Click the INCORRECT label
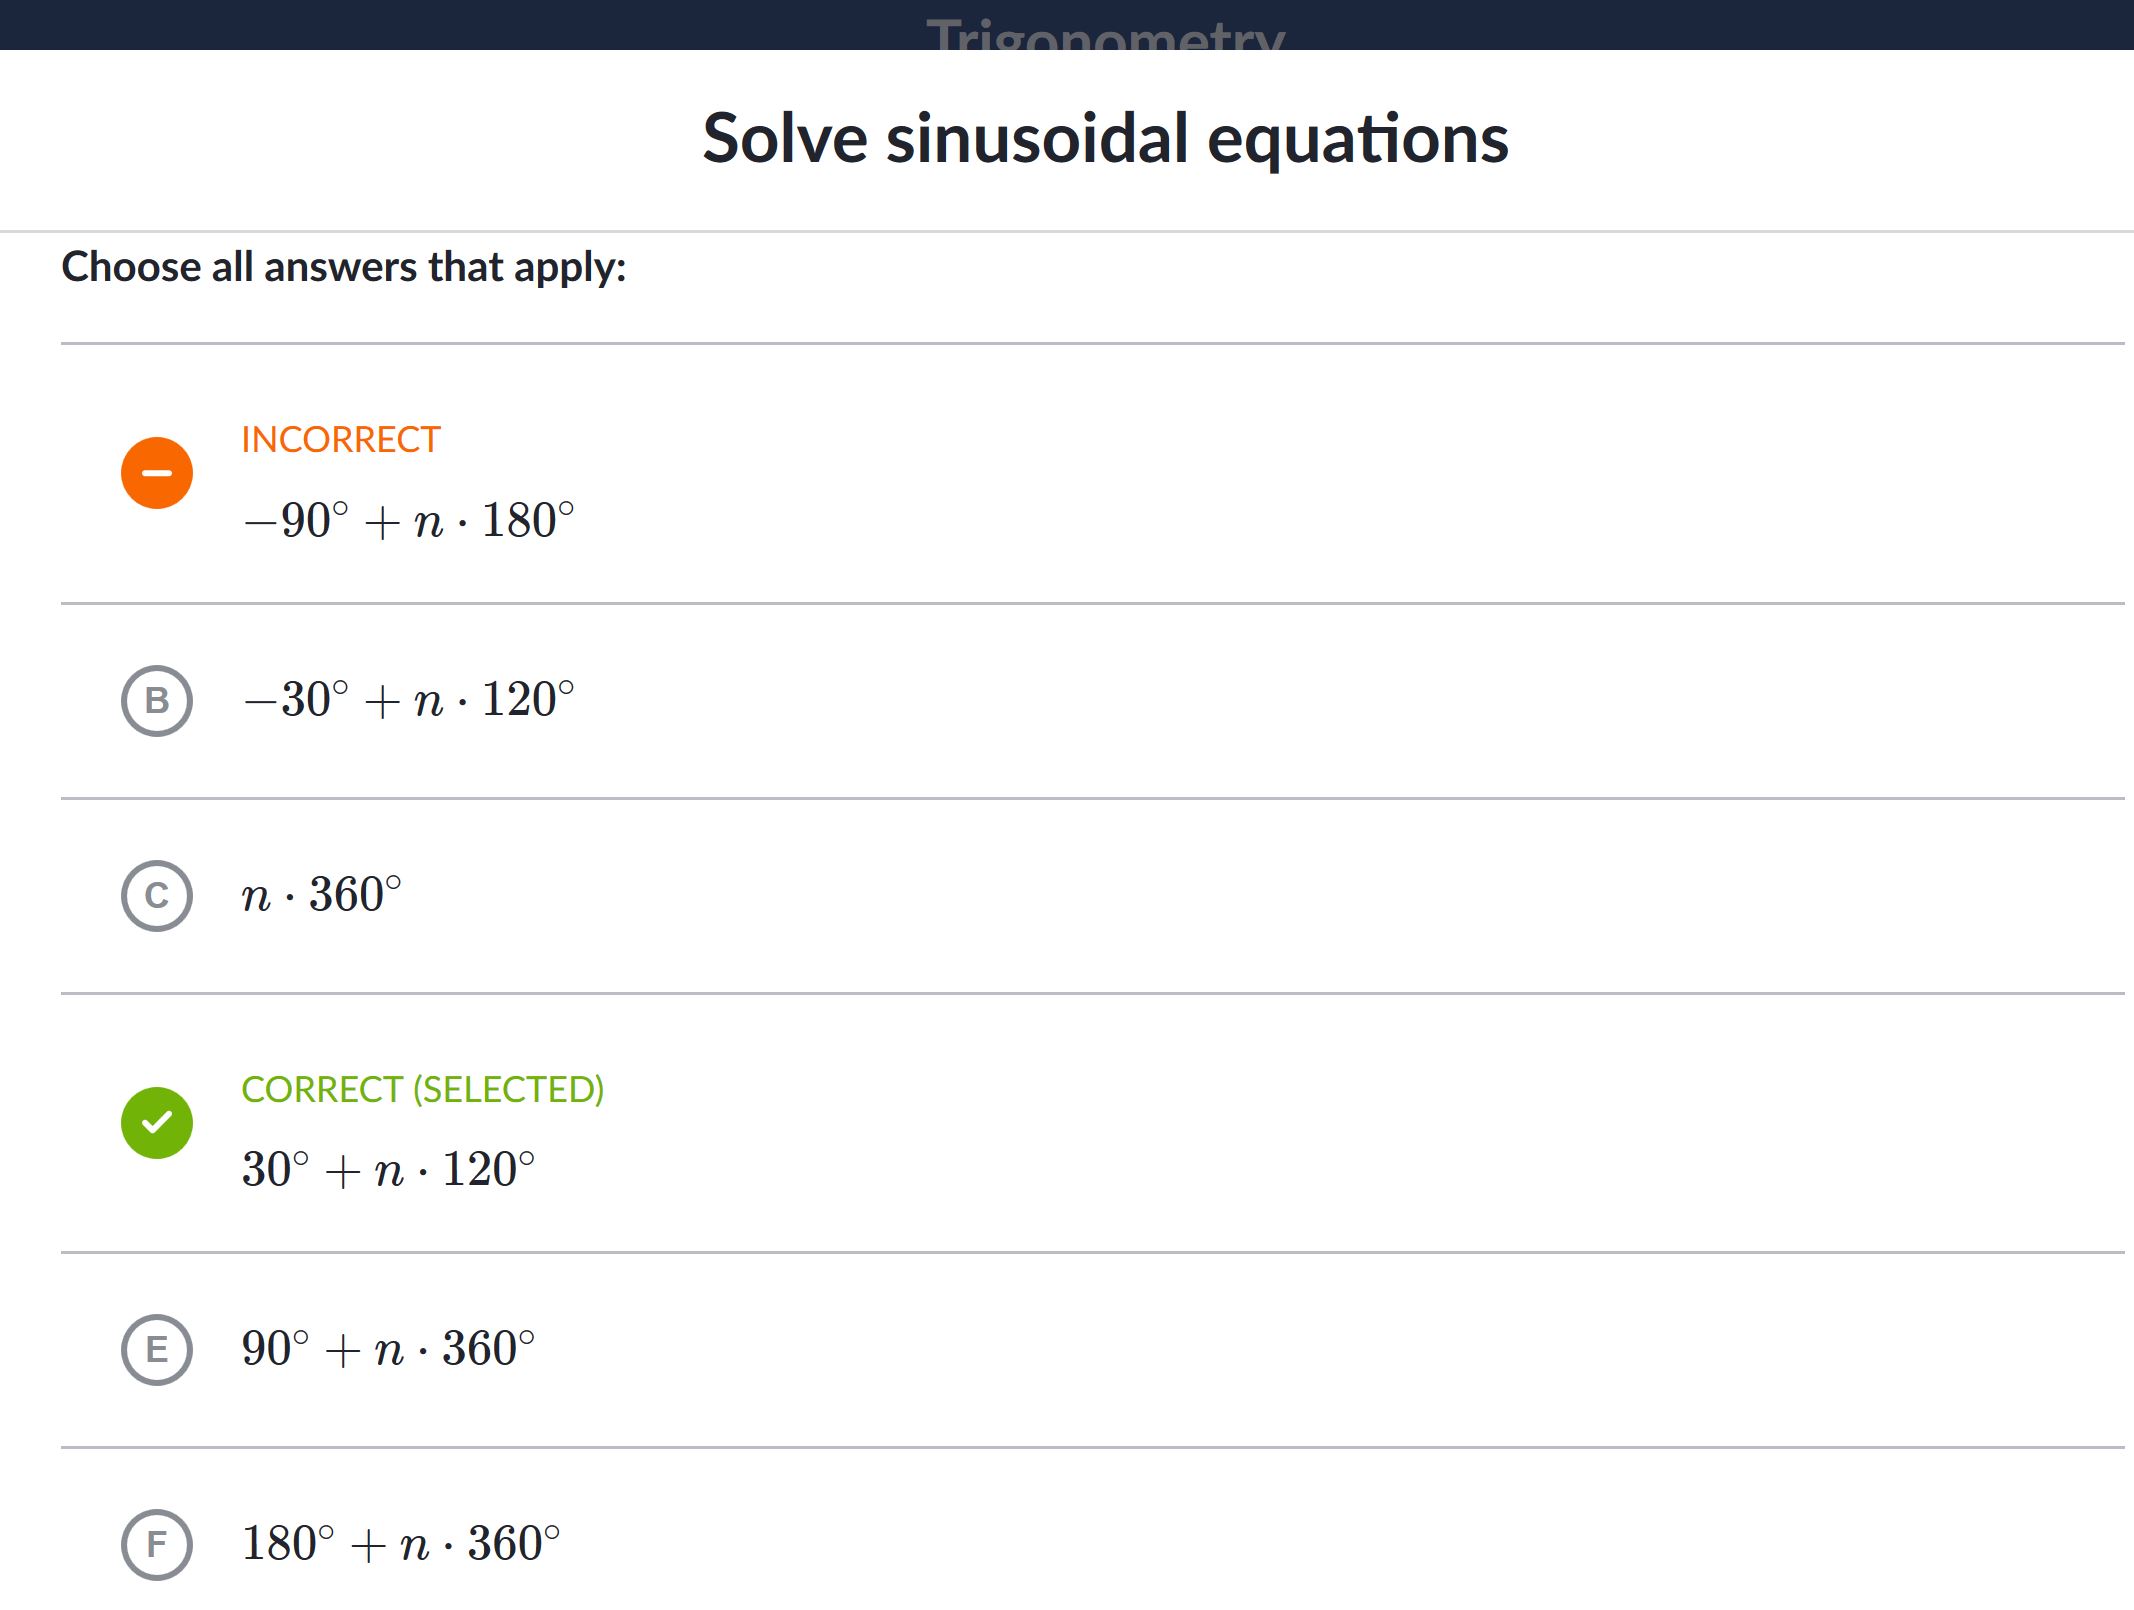 pyautogui.click(x=341, y=440)
